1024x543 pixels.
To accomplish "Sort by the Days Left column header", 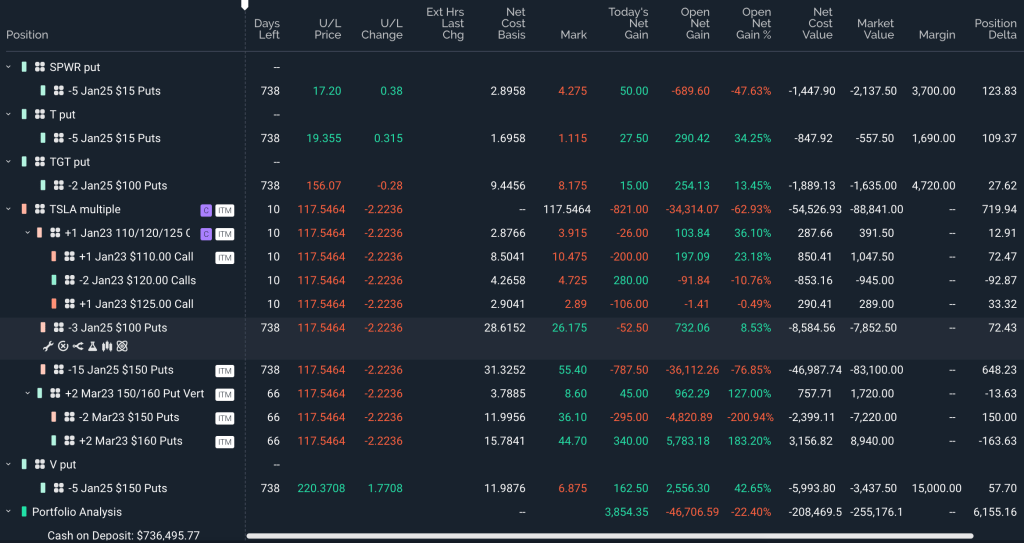I will (267, 29).
